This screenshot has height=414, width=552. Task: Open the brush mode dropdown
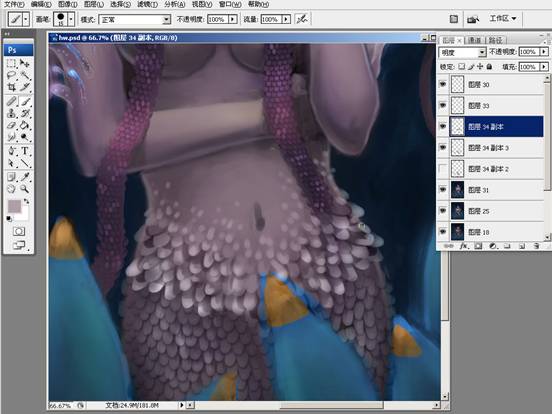(135, 19)
